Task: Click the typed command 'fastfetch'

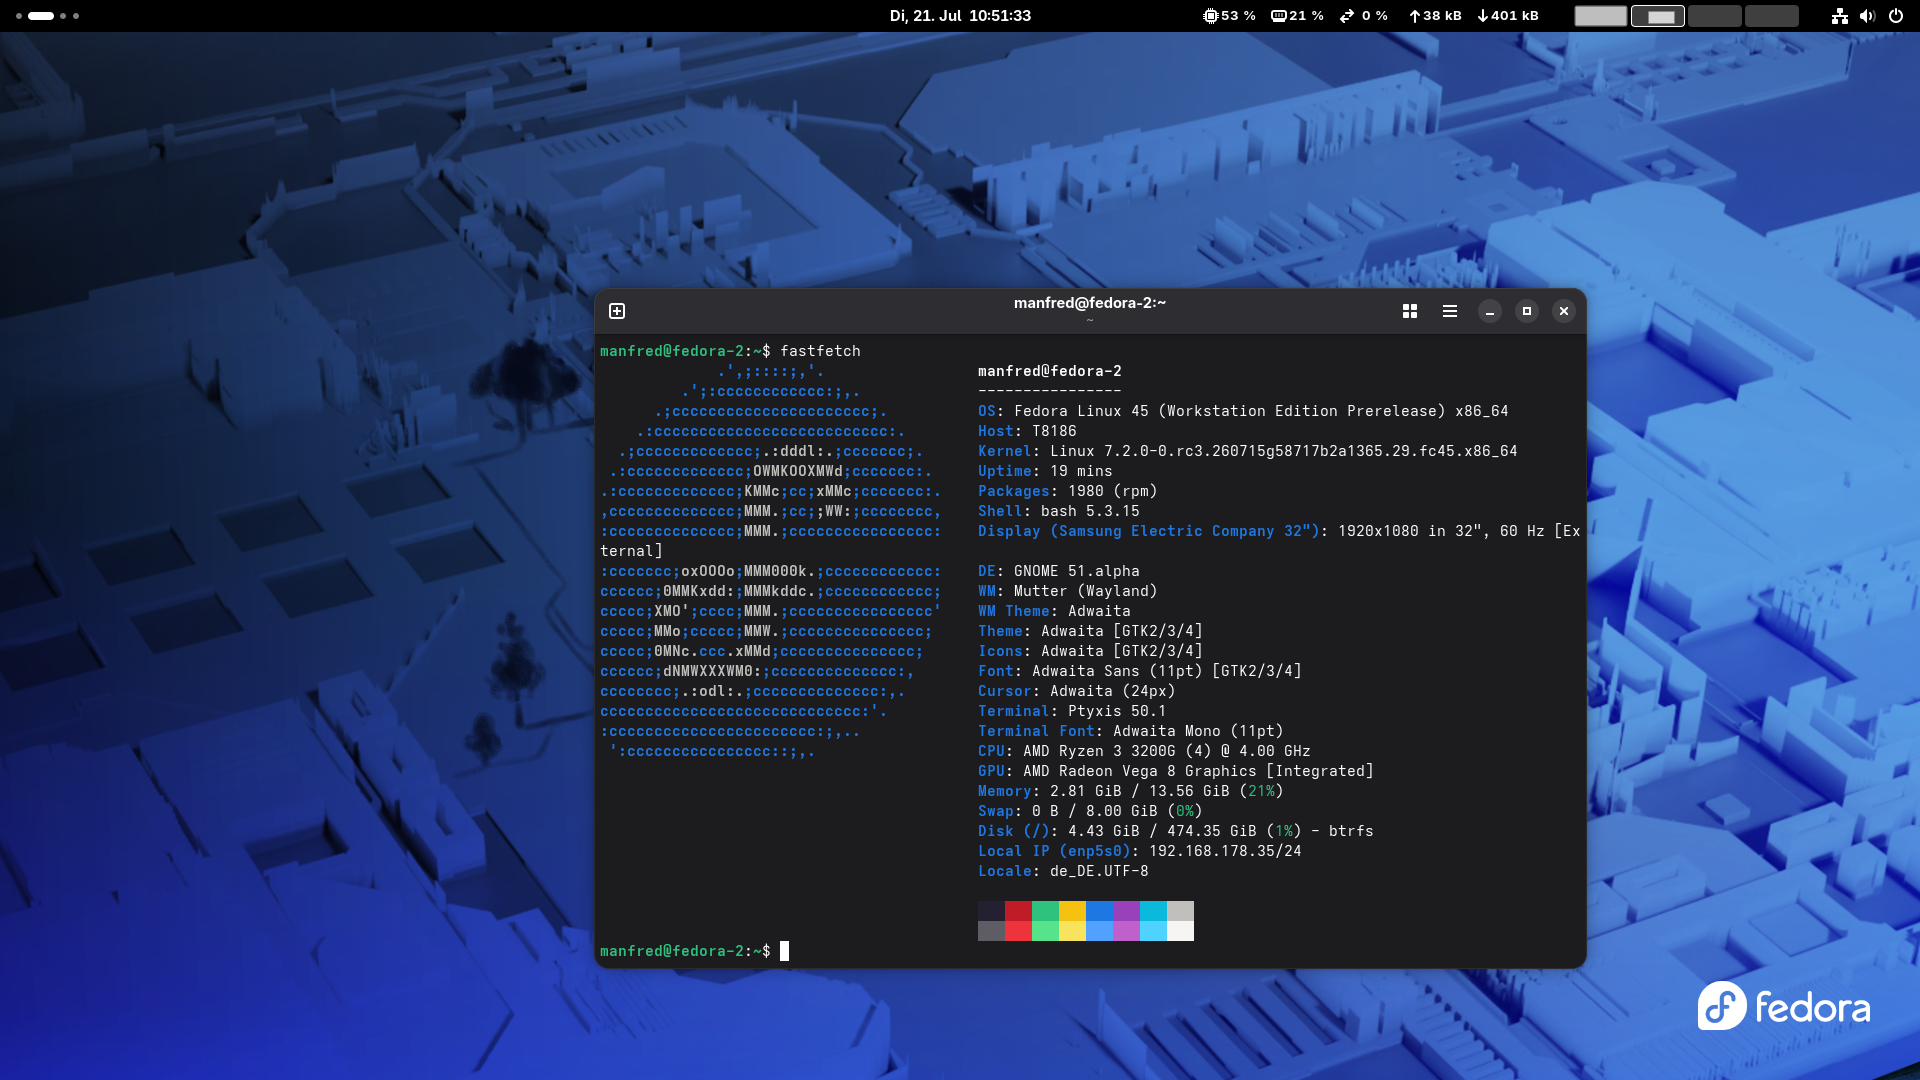Action: click(820, 351)
